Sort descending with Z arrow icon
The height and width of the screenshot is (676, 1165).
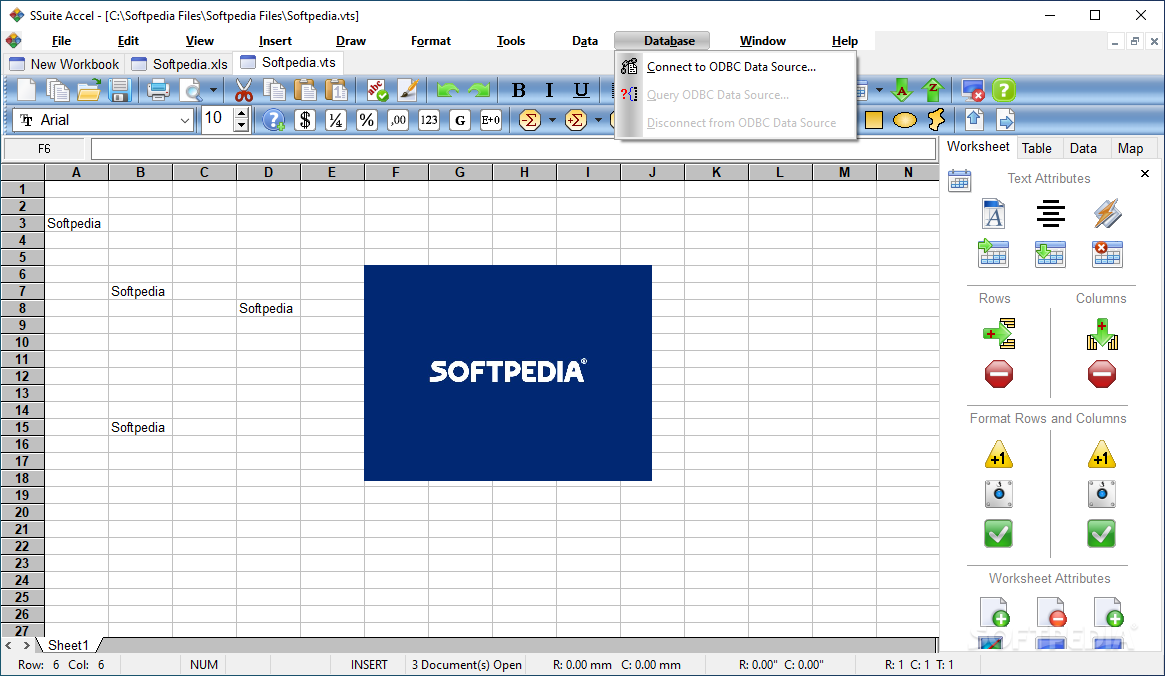[933, 91]
